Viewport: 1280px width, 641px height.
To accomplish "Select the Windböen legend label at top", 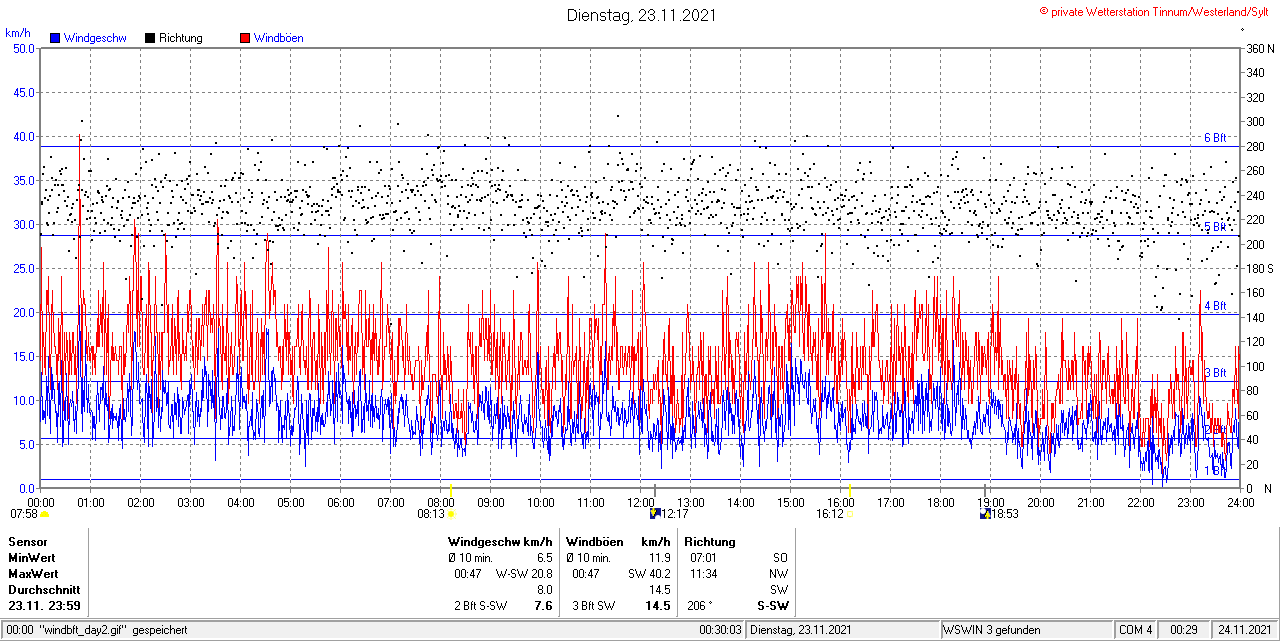I will point(278,38).
